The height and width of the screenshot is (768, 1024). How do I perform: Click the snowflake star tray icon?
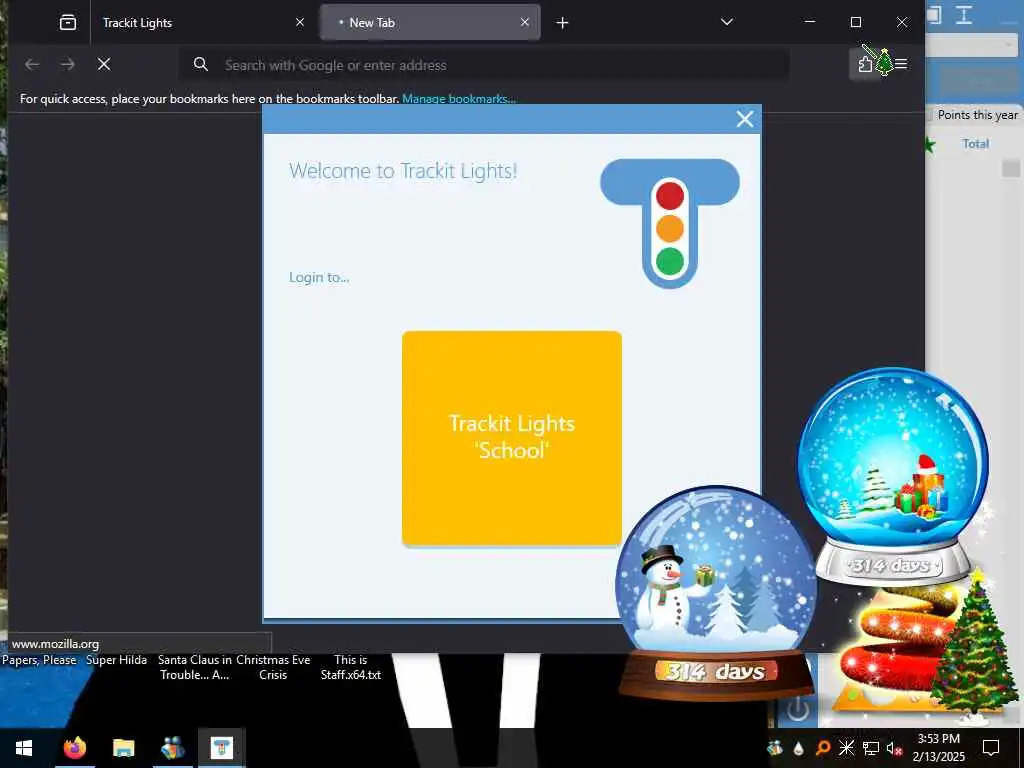pos(846,748)
